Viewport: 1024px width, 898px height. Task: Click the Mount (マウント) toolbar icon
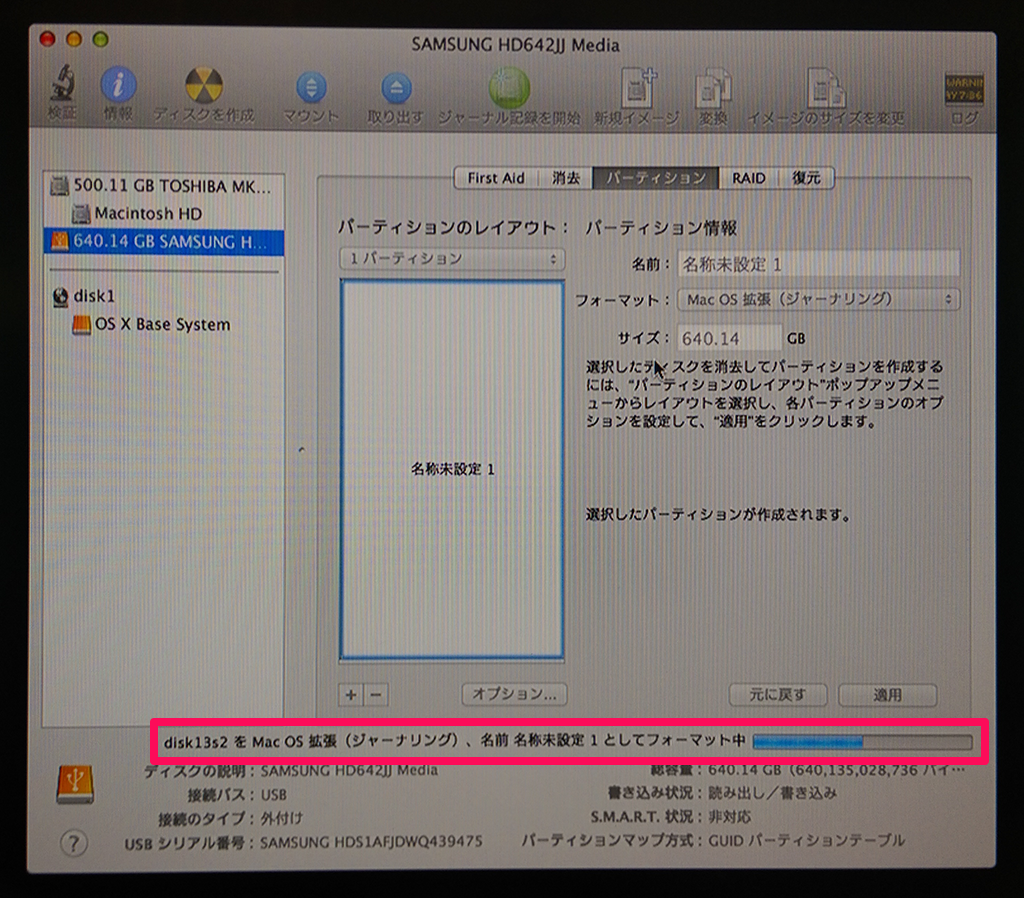coord(311,90)
